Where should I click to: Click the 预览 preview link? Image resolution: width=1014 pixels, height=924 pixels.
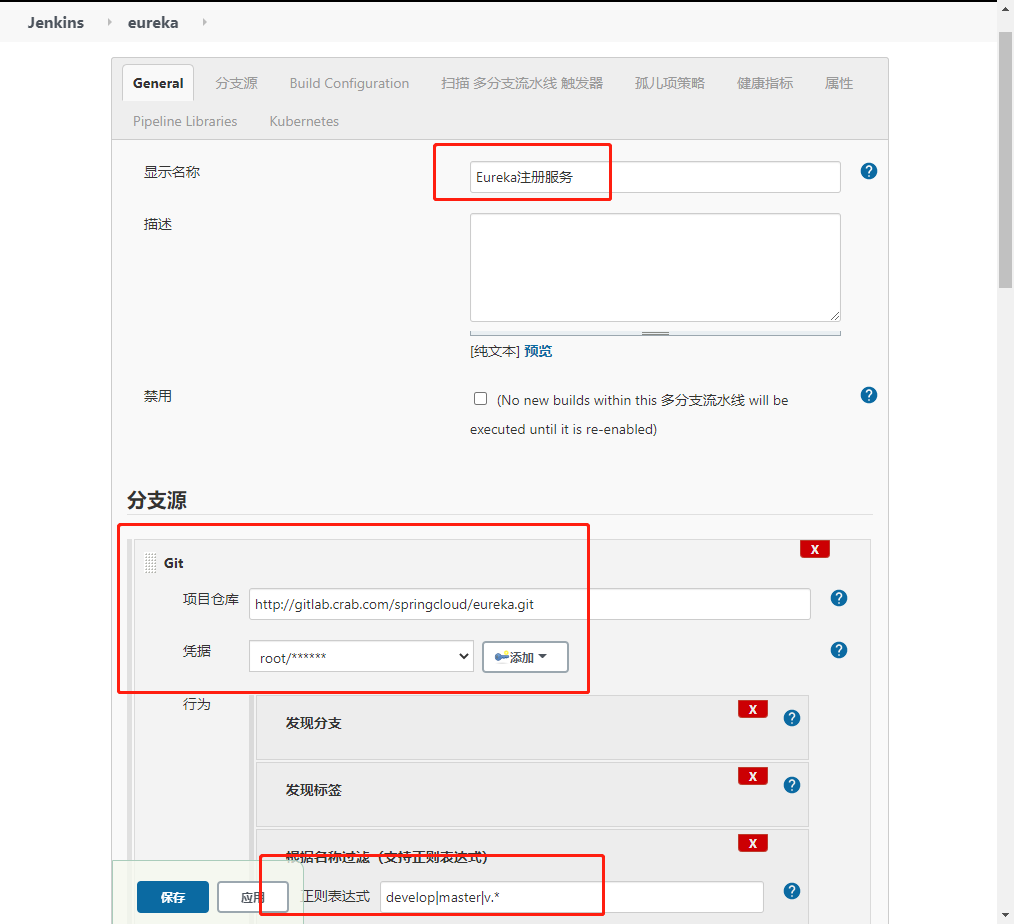(538, 351)
